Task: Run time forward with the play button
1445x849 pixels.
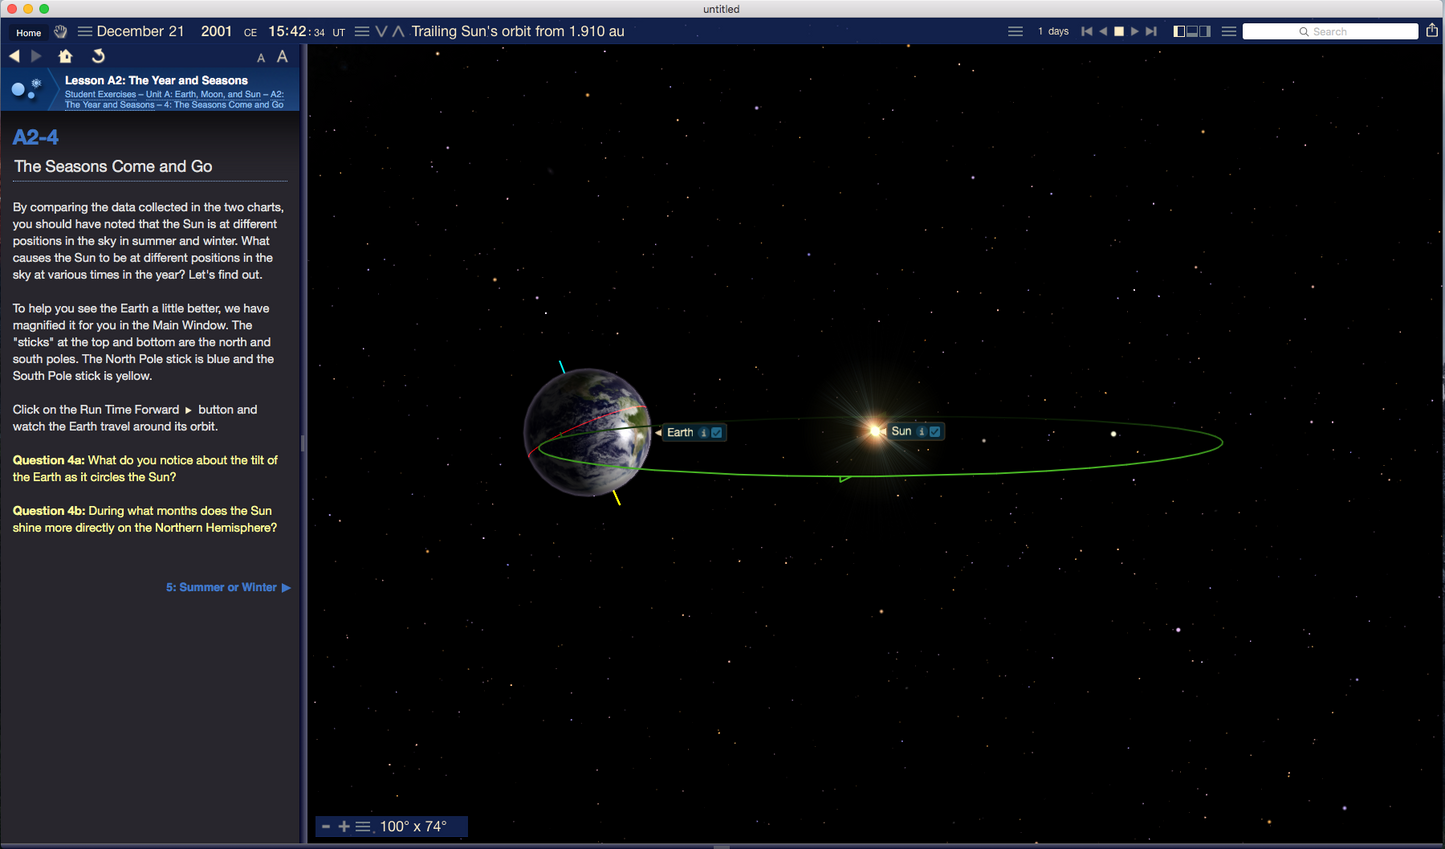Action: pos(1135,31)
